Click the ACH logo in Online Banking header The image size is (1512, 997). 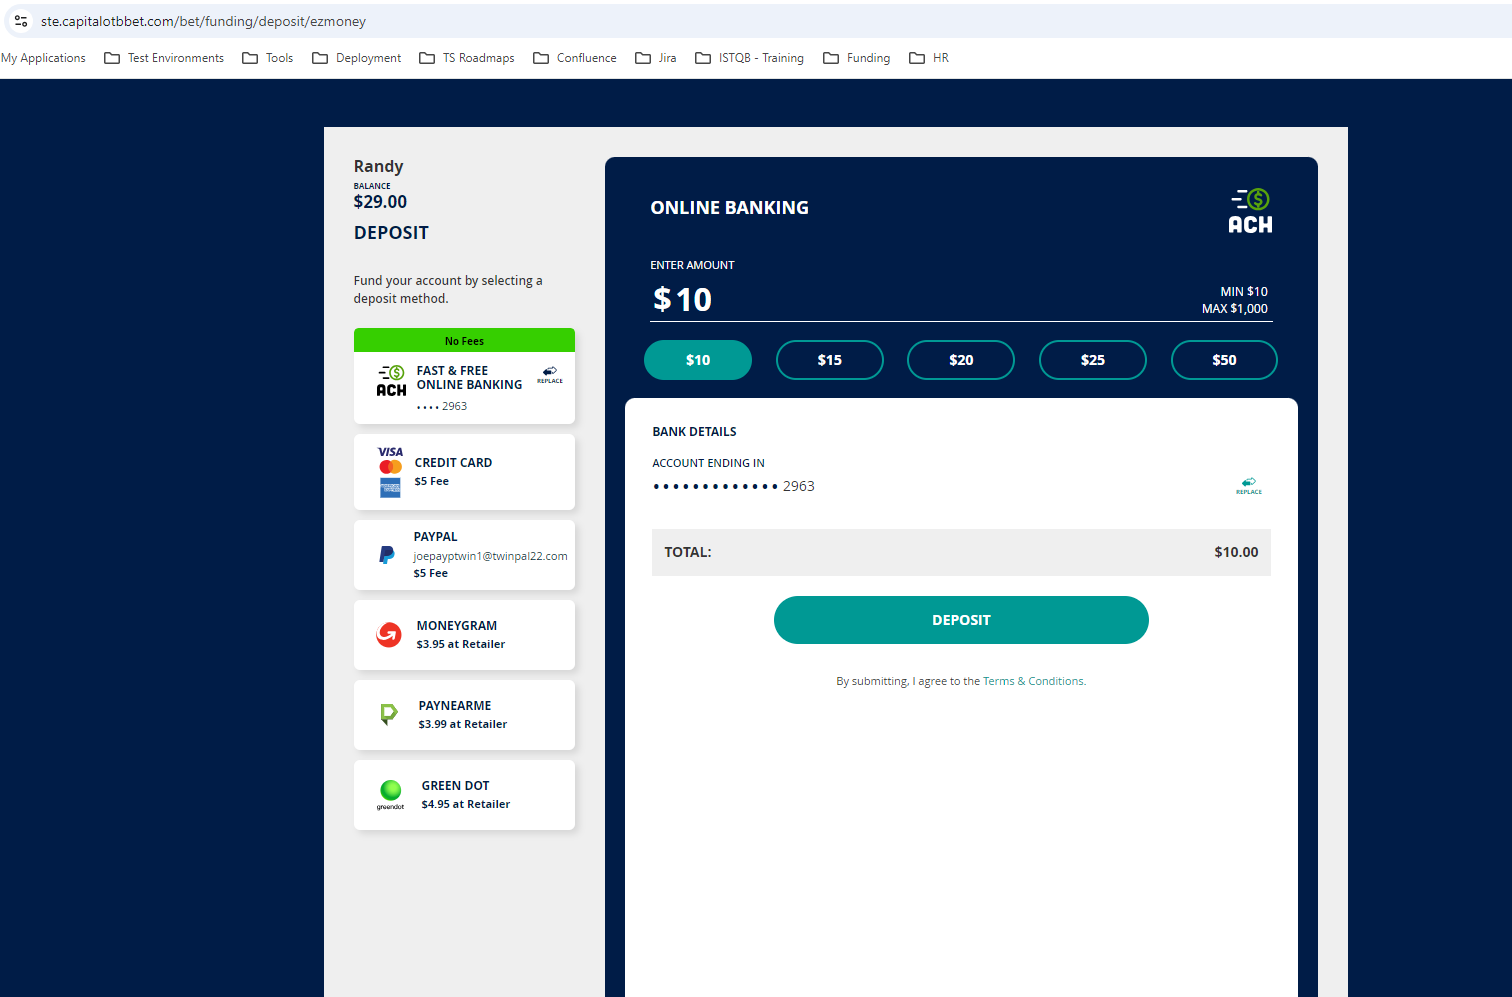point(1250,211)
